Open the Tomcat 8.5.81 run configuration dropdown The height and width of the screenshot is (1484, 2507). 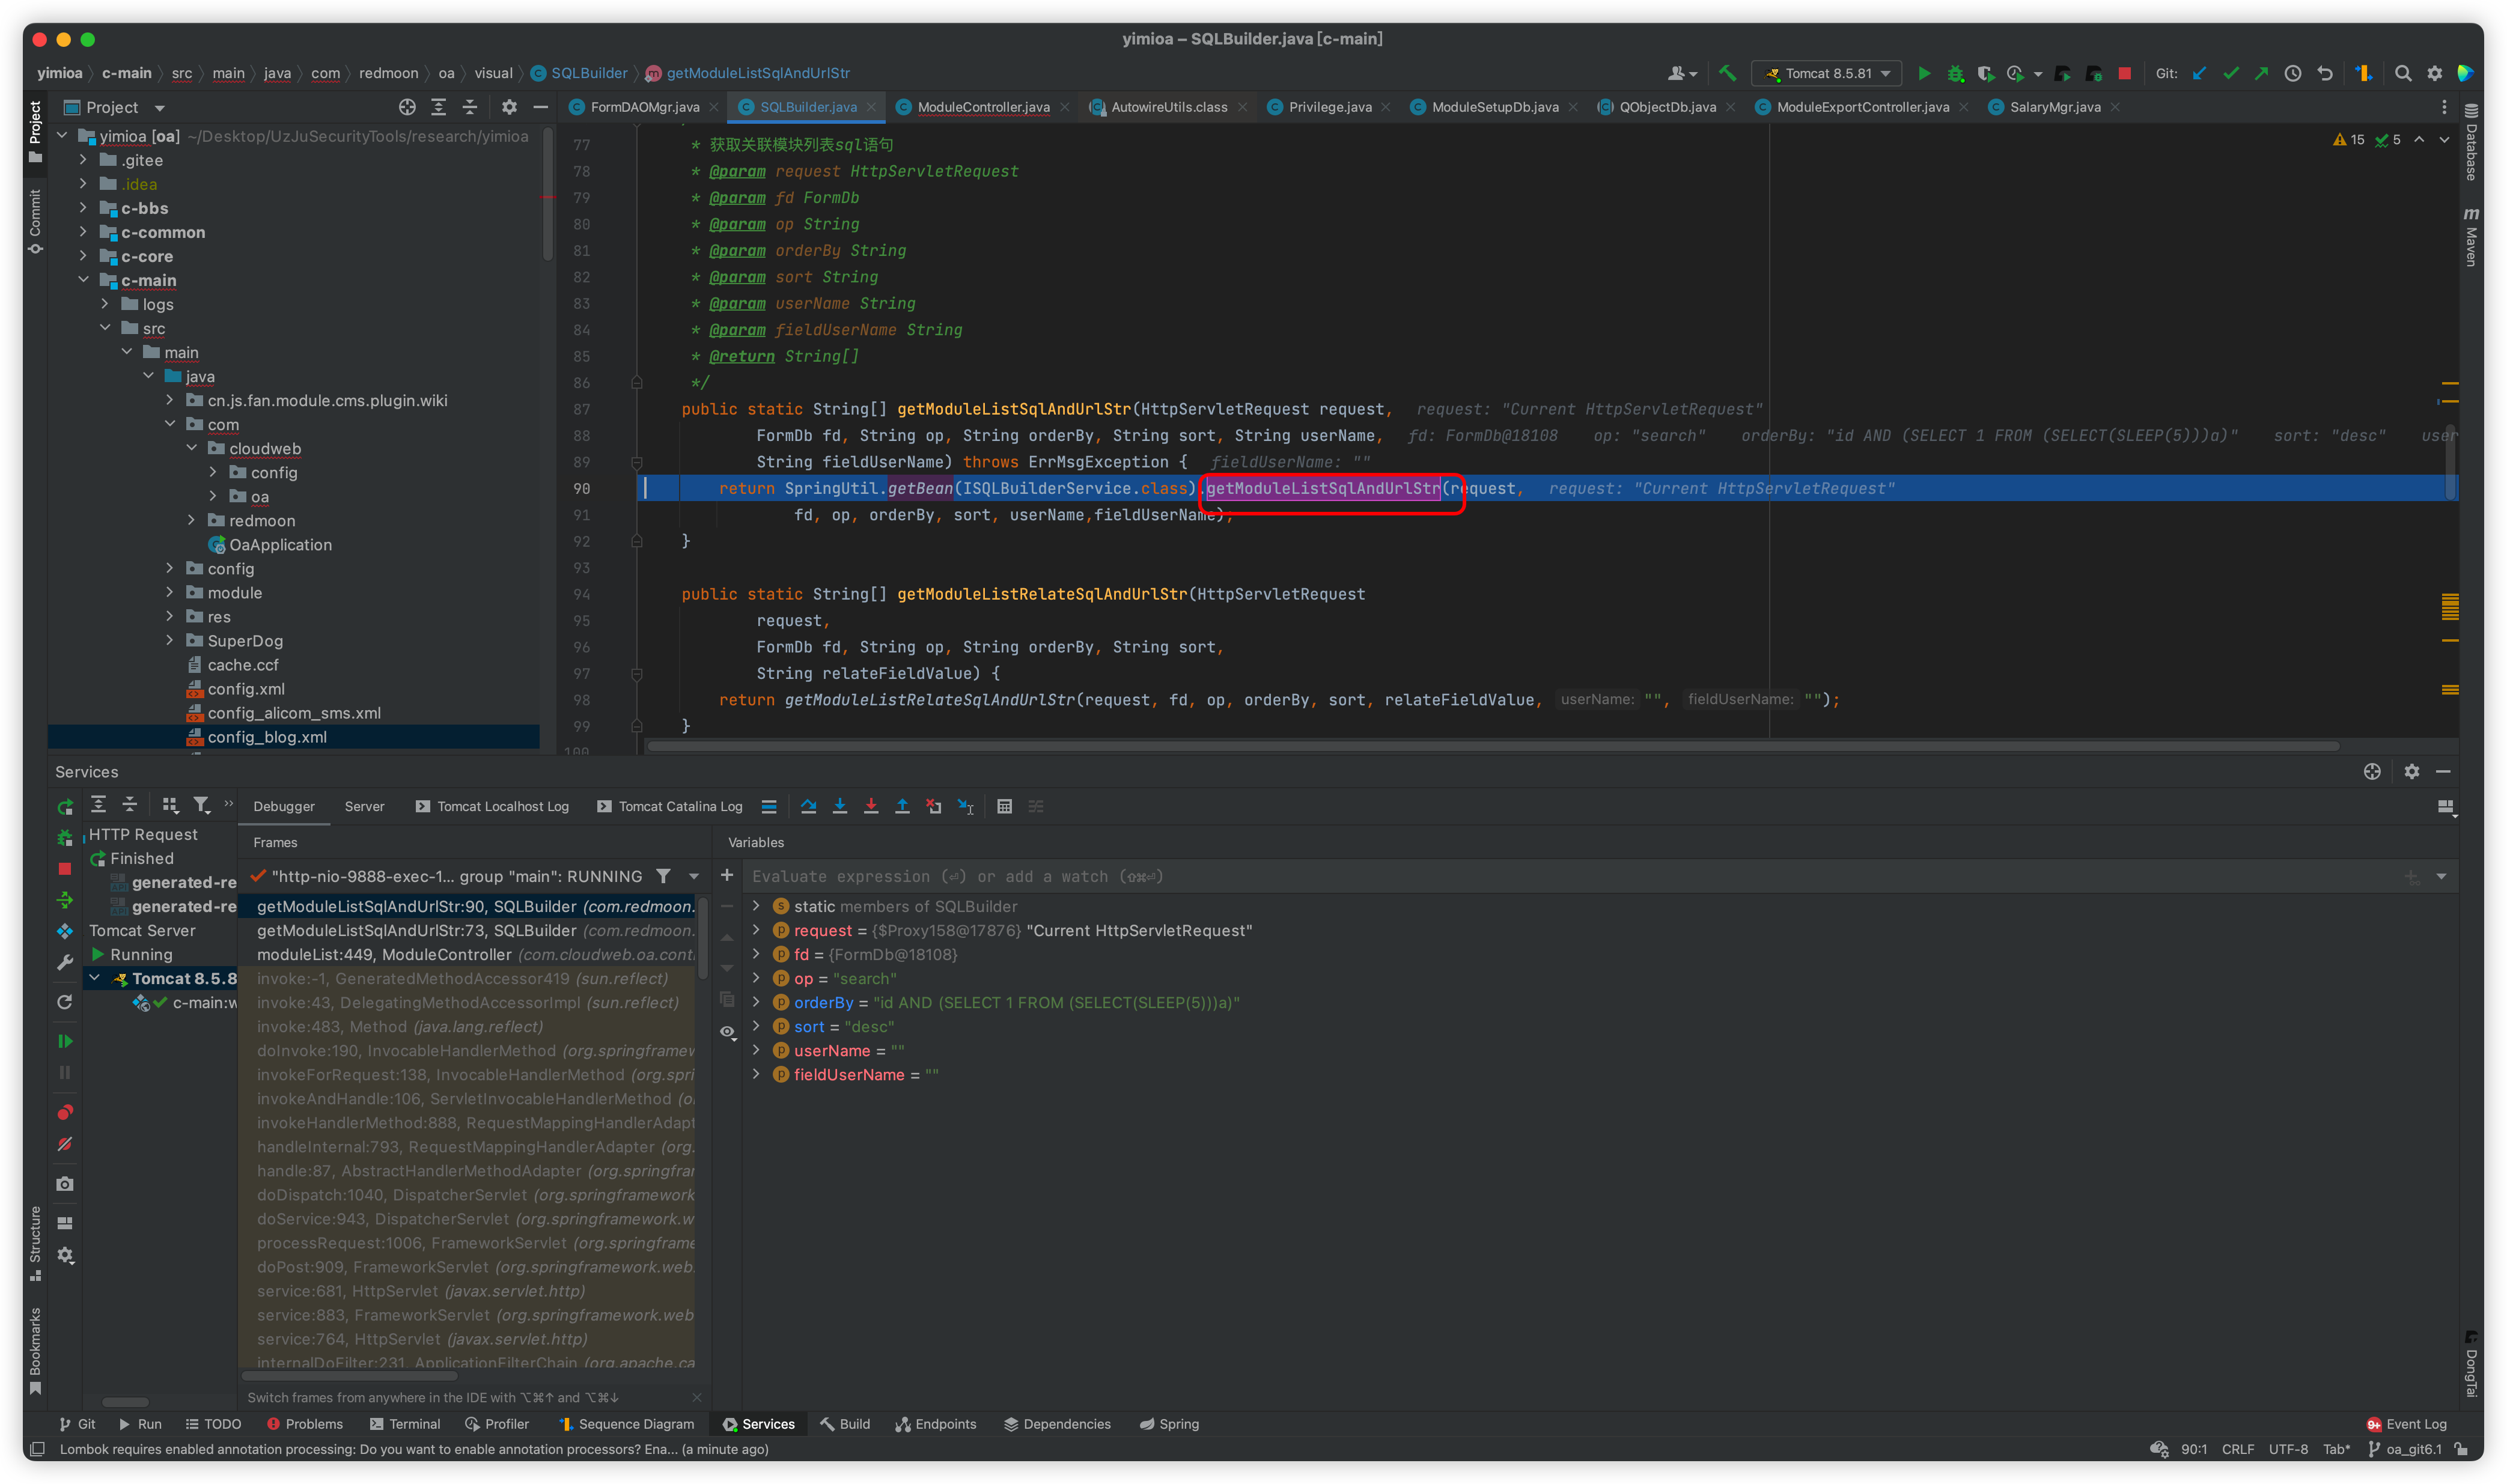pyautogui.click(x=1827, y=73)
